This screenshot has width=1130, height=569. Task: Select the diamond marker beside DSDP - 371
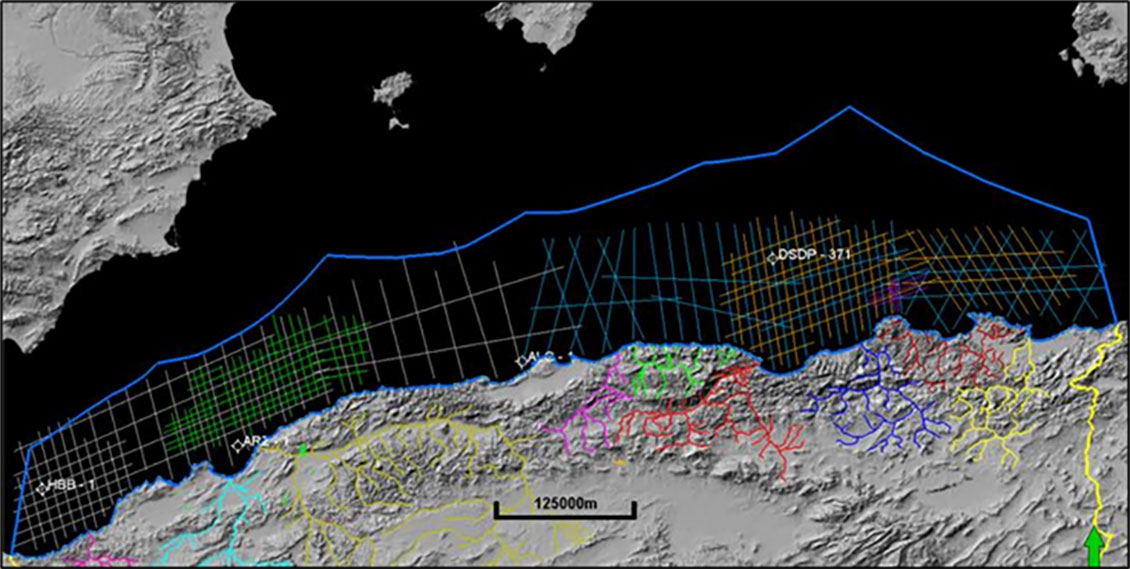[x=773, y=258]
